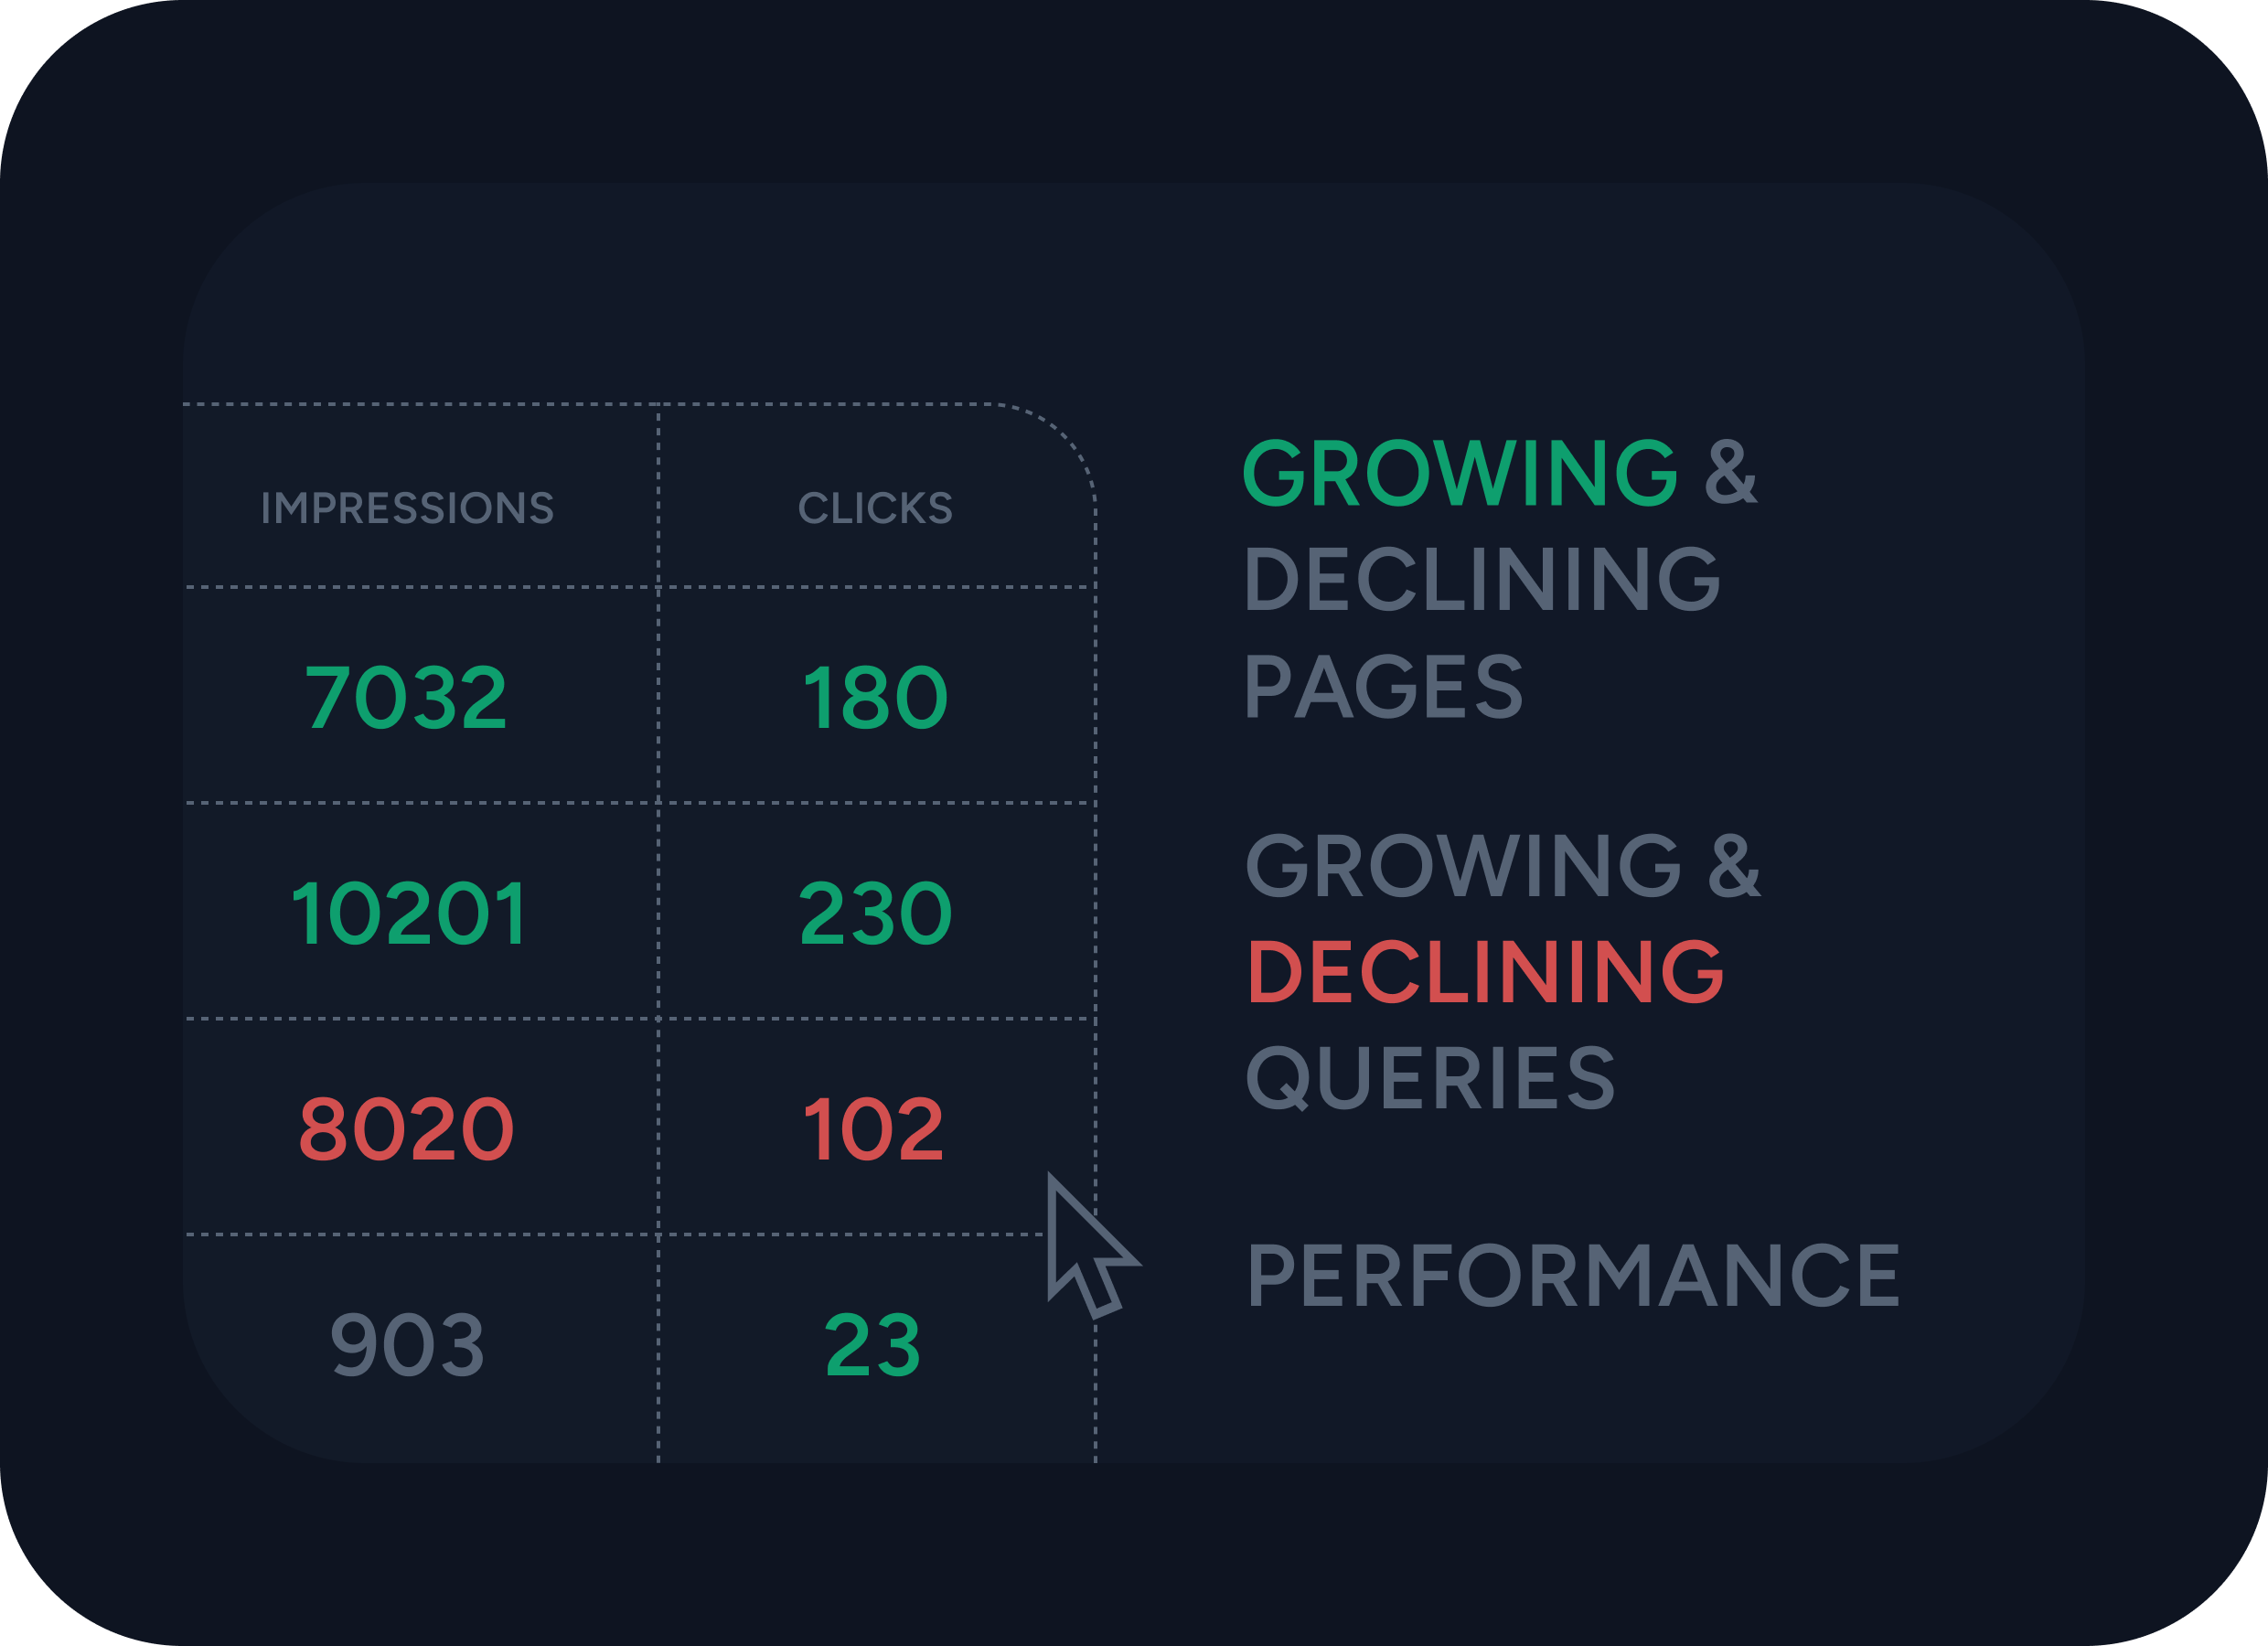2268x1646 pixels.
Task: Select the 230 clicks cell
Action: 875,913
